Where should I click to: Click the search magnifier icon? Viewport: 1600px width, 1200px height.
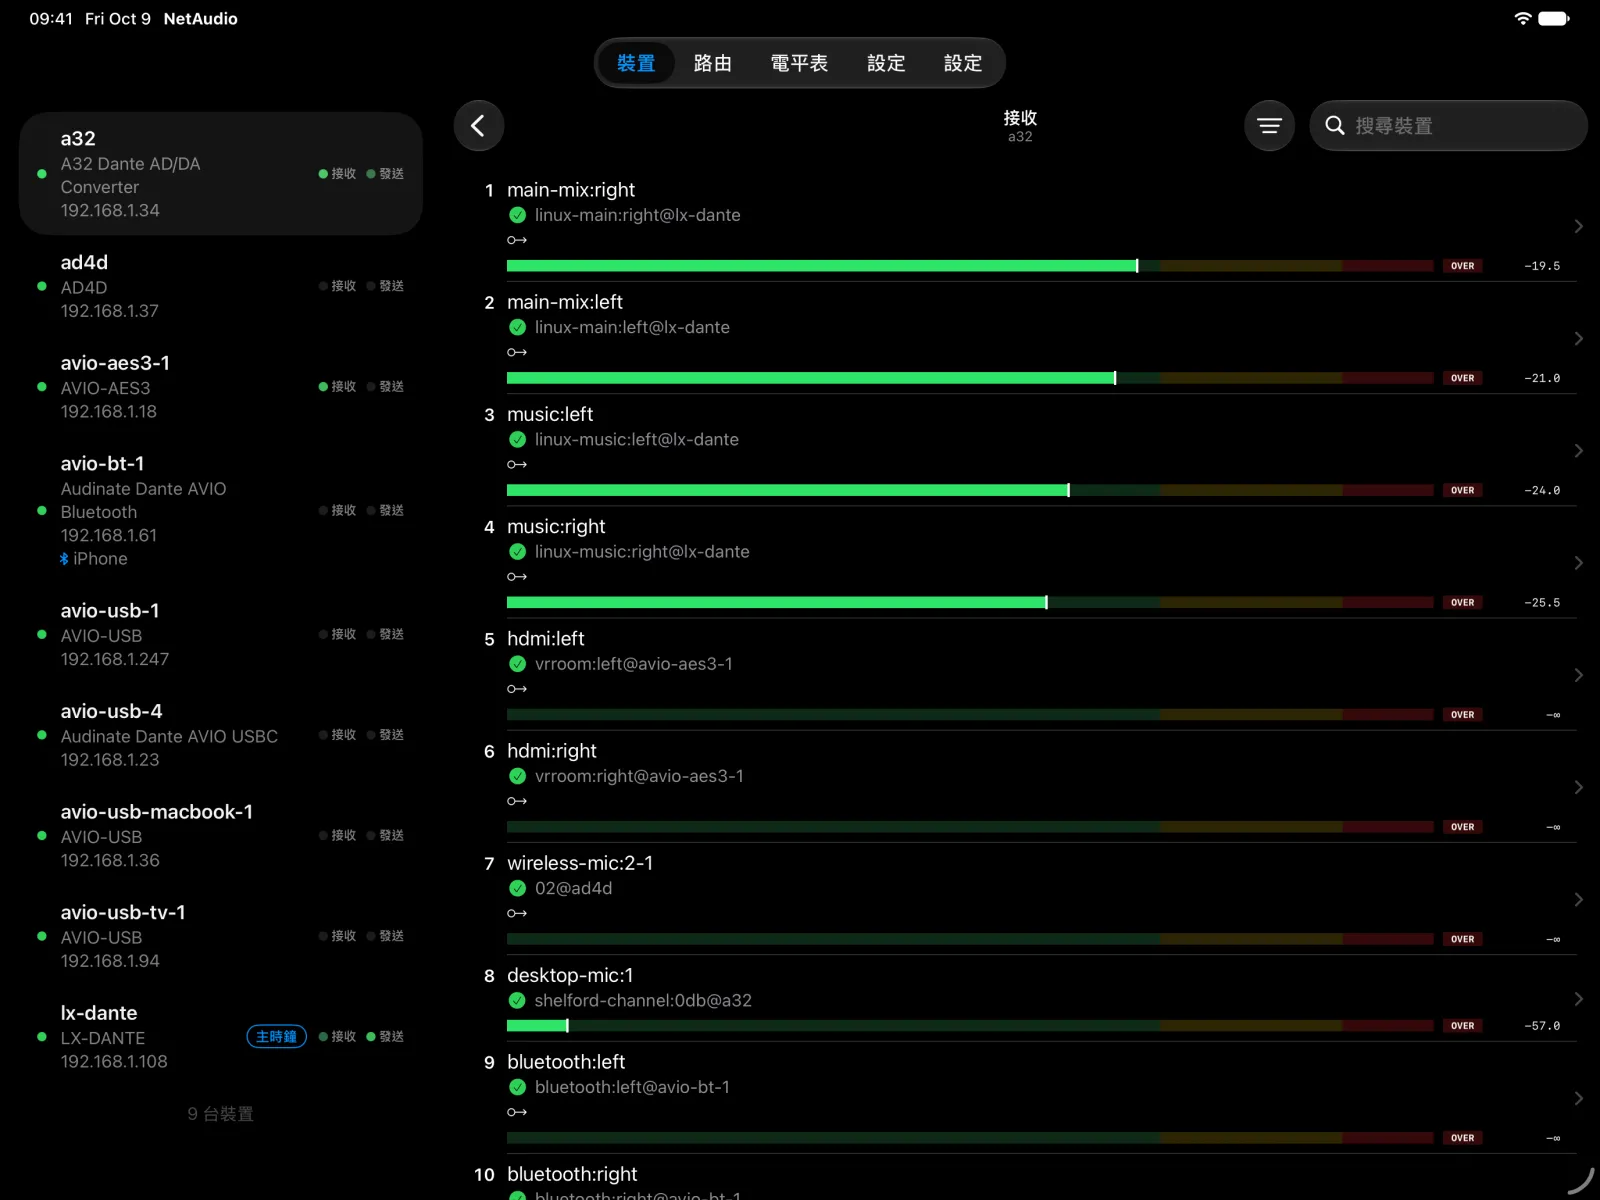(x=1334, y=126)
